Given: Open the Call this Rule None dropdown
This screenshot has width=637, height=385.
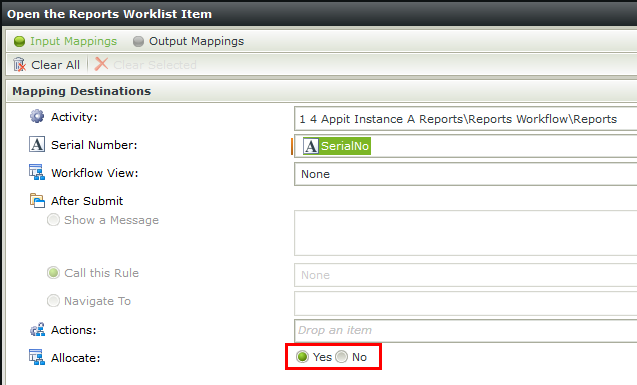Looking at the screenshot, I should point(465,275).
